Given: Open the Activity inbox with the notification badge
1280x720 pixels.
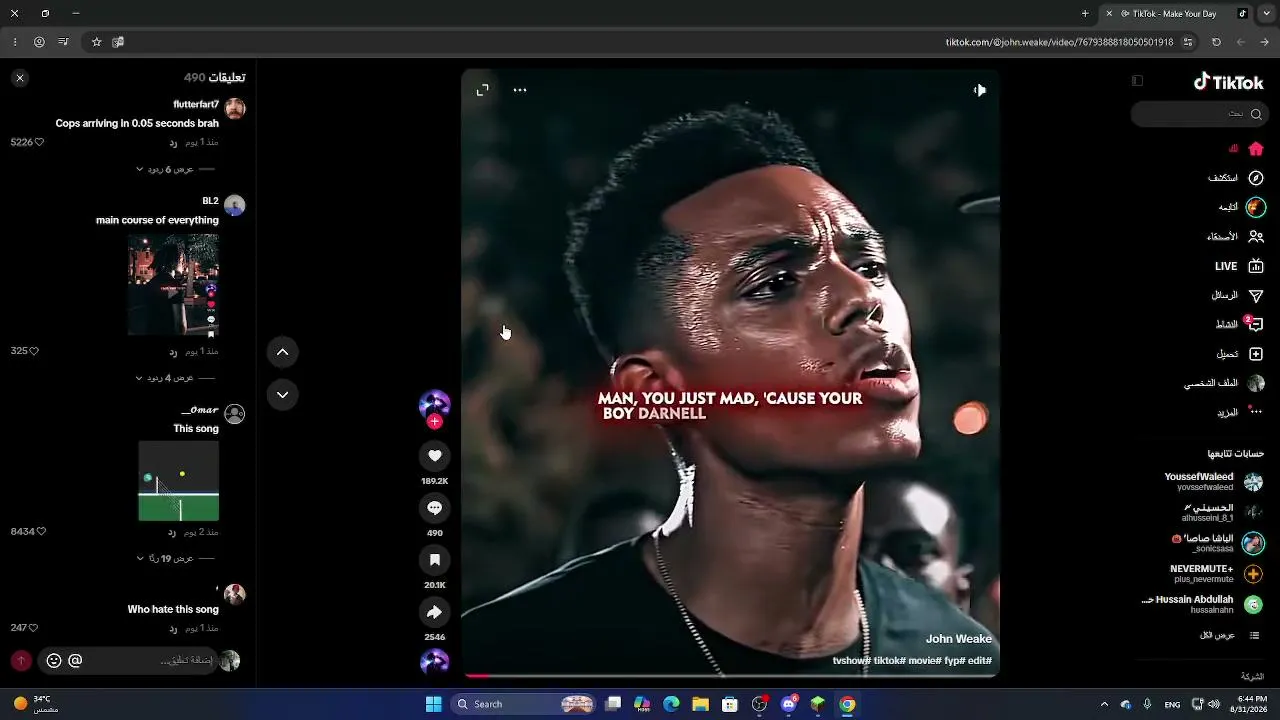Looking at the screenshot, I should click(1255, 324).
